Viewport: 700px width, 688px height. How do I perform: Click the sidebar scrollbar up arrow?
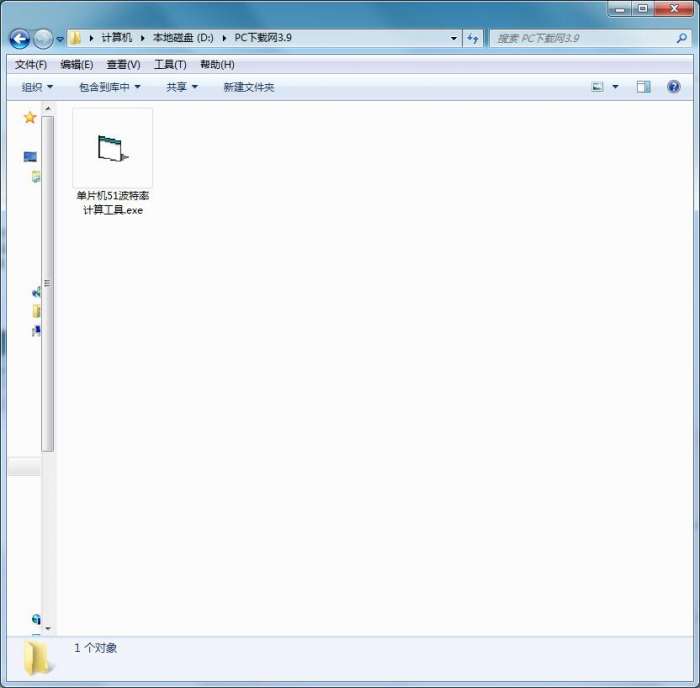pyautogui.click(x=48, y=108)
